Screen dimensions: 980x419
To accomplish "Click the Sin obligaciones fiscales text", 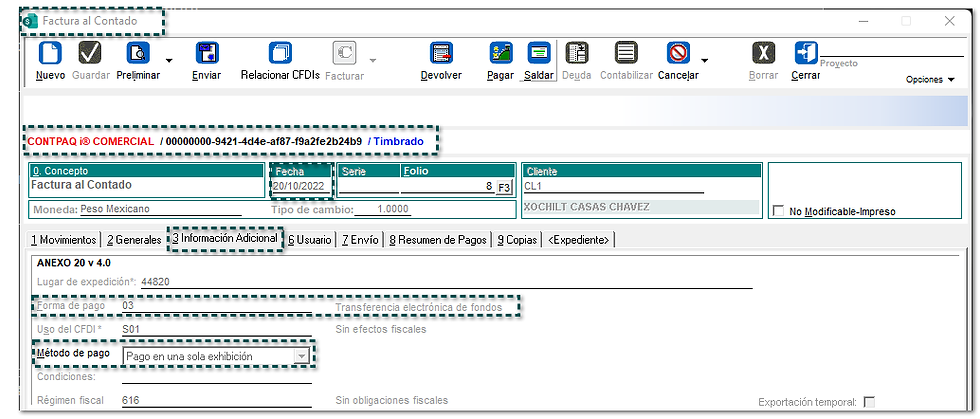I will pos(391,400).
